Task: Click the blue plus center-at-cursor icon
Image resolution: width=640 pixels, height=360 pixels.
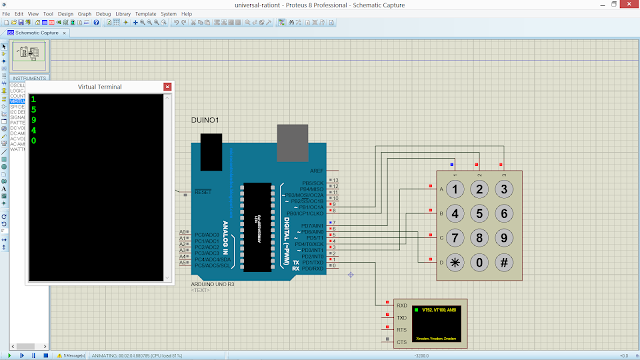Action: (135, 22)
